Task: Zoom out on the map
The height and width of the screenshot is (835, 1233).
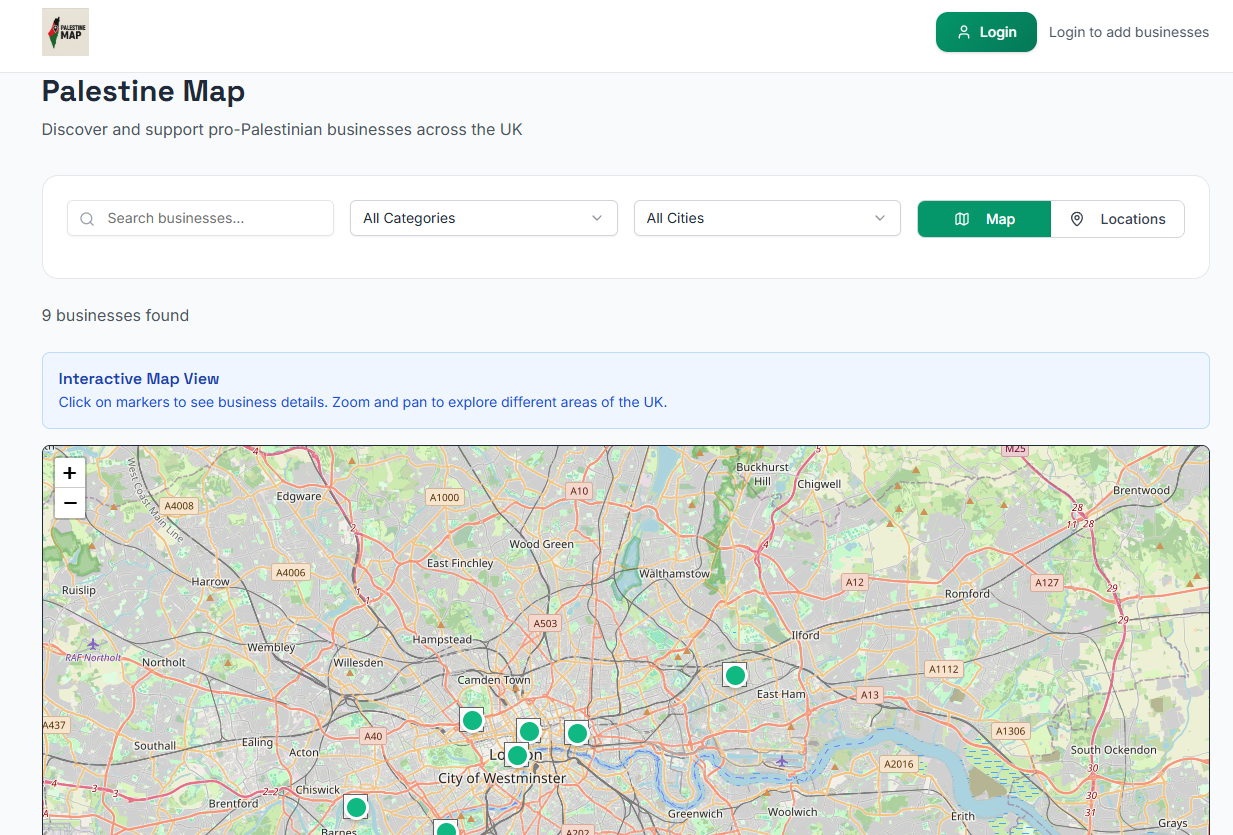Action: point(70,503)
